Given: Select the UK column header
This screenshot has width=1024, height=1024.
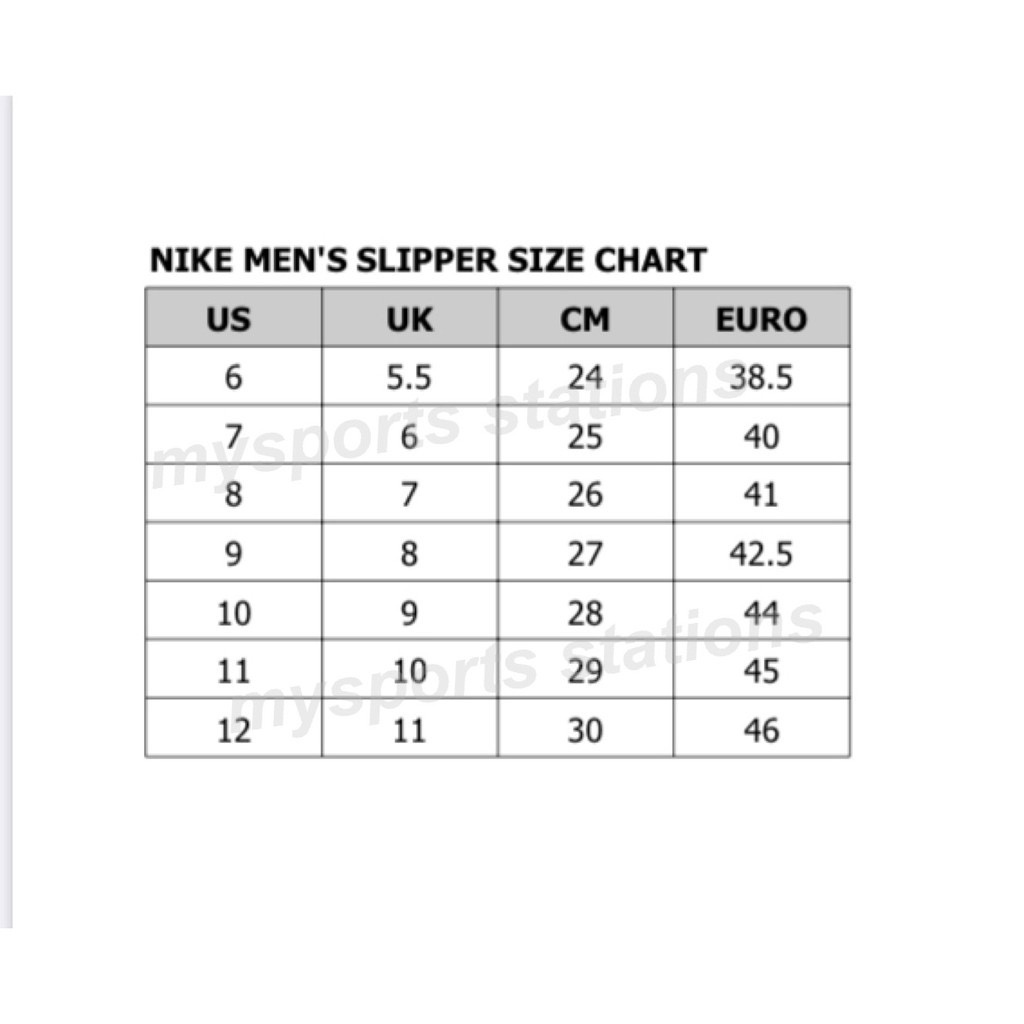Looking at the screenshot, I should 409,319.
